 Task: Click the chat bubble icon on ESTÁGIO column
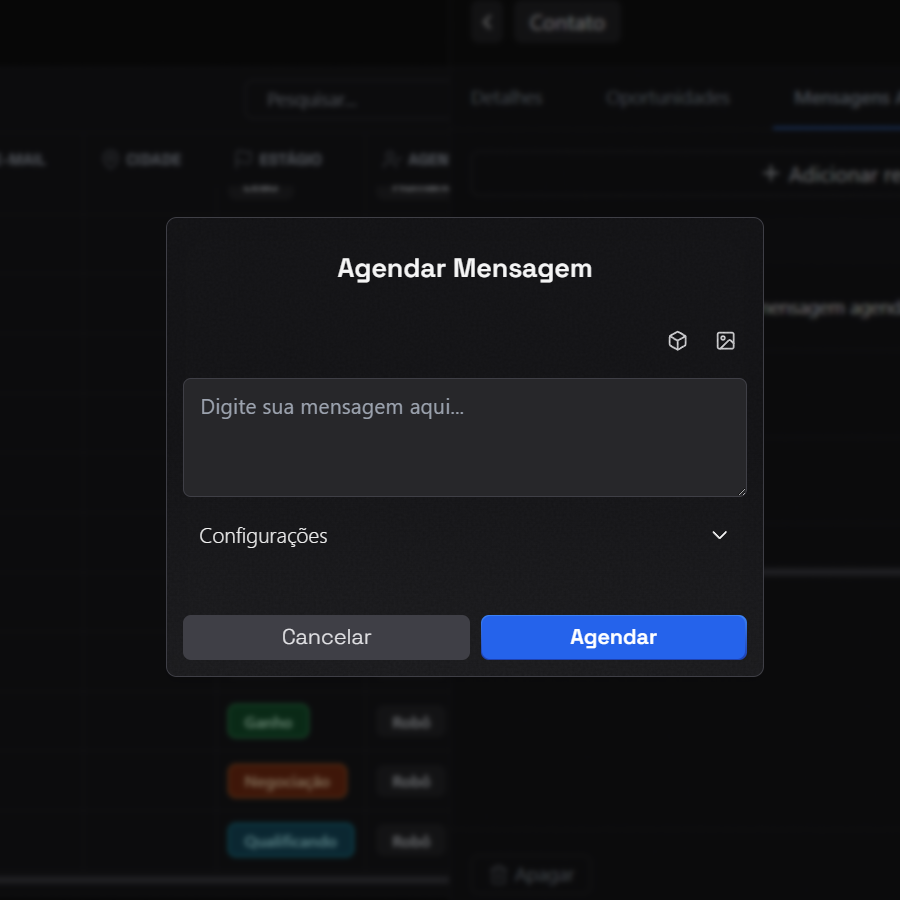[x=240, y=159]
